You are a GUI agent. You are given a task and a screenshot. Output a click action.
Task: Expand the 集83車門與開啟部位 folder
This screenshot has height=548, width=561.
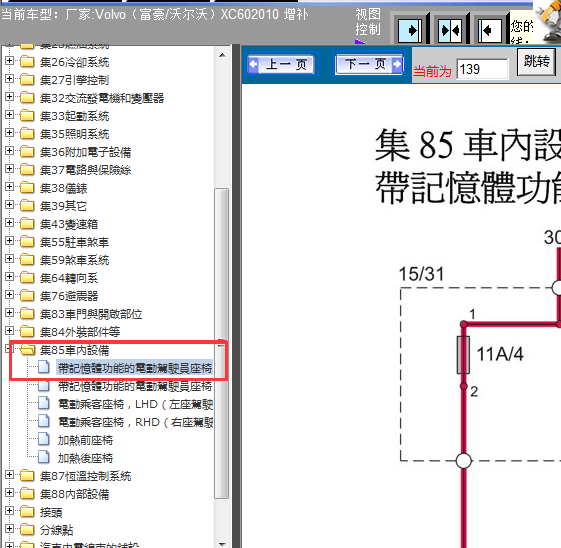point(9,313)
